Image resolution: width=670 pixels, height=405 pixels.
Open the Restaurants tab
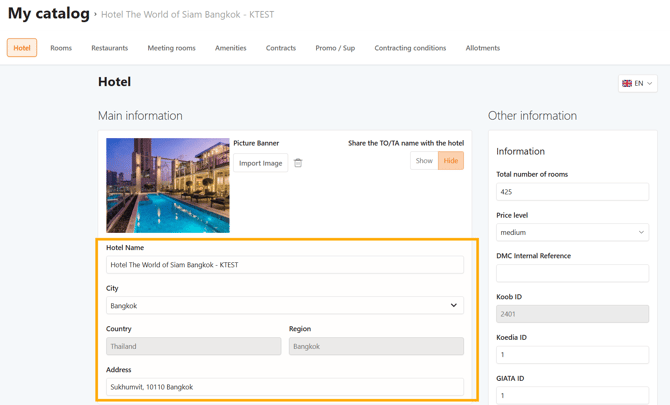[x=109, y=48]
